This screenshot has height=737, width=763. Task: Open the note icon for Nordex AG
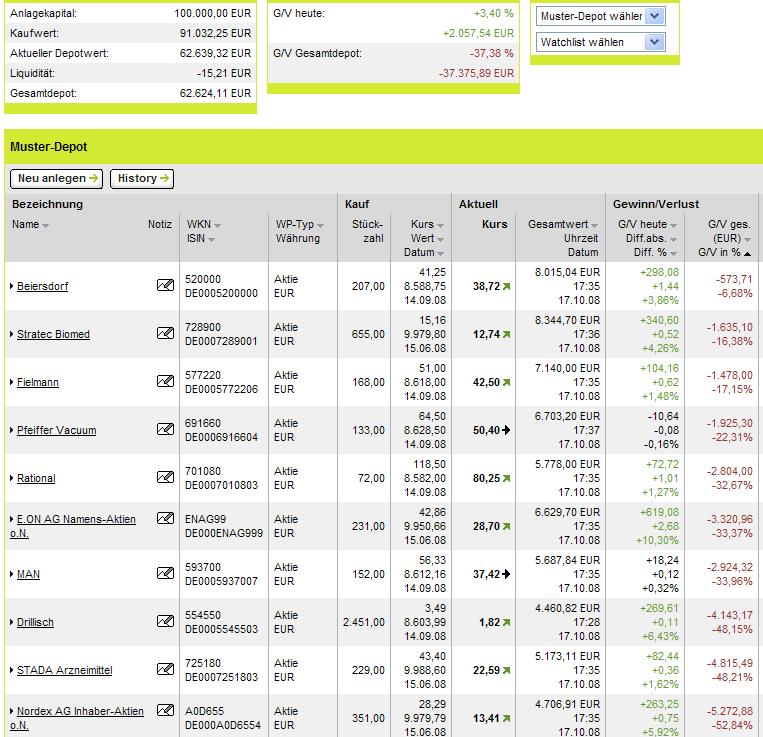[165, 710]
